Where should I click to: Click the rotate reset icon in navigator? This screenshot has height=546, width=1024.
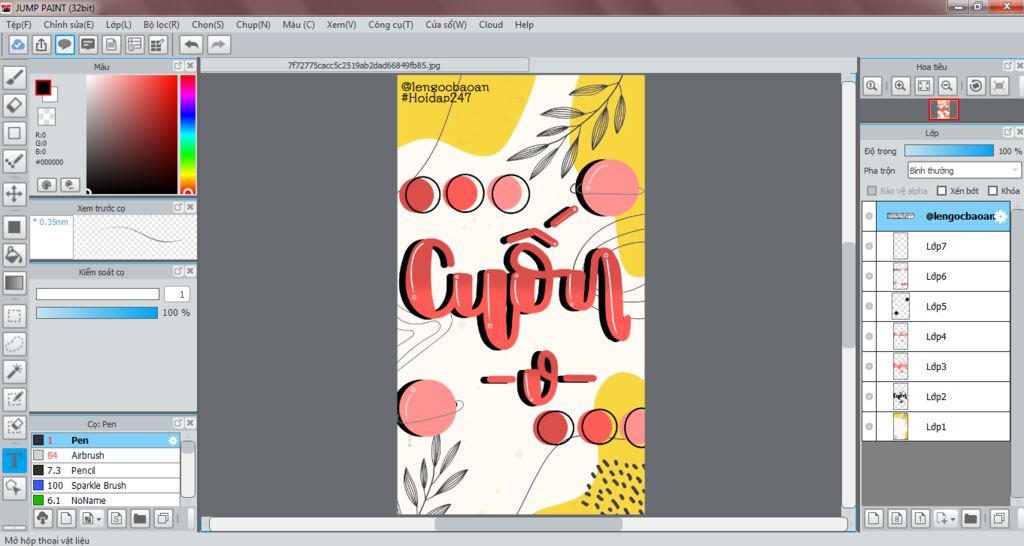[x=976, y=86]
